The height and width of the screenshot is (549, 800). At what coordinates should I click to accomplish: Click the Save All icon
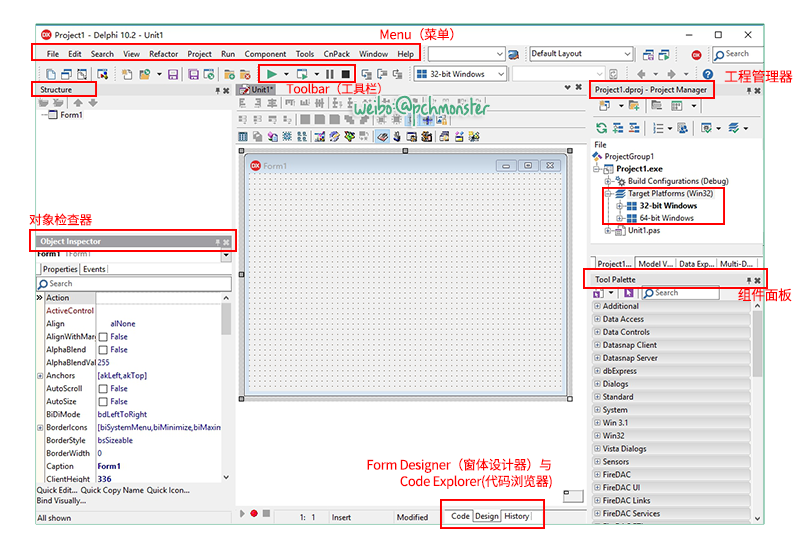tap(193, 74)
